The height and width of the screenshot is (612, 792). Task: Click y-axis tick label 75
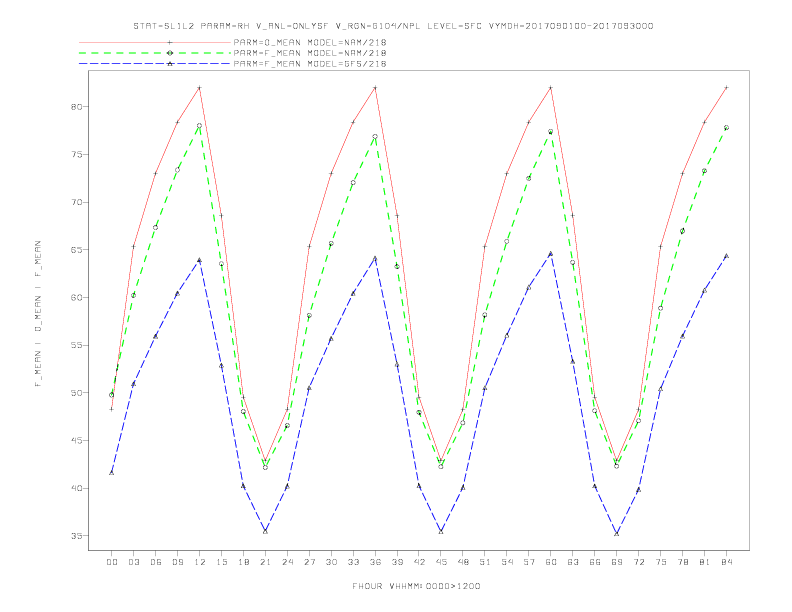(77, 155)
